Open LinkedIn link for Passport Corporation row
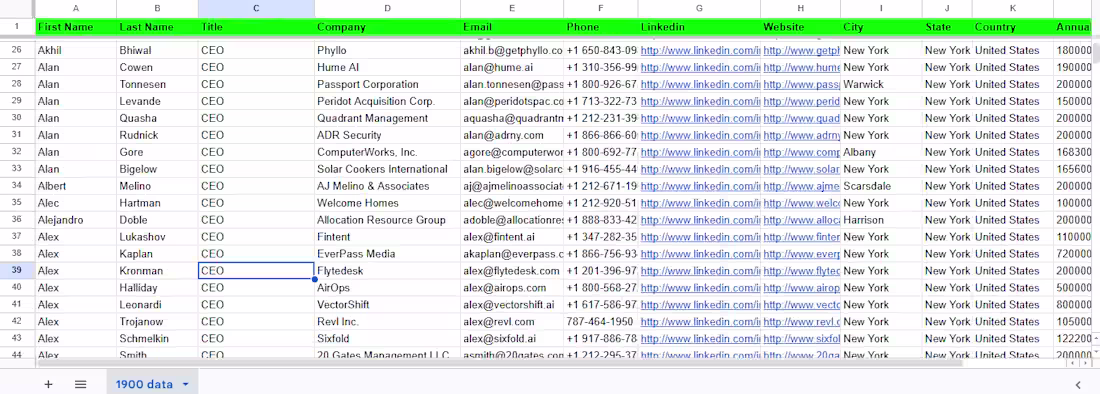Image resolution: width=1100 pixels, height=394 pixels. click(700, 84)
